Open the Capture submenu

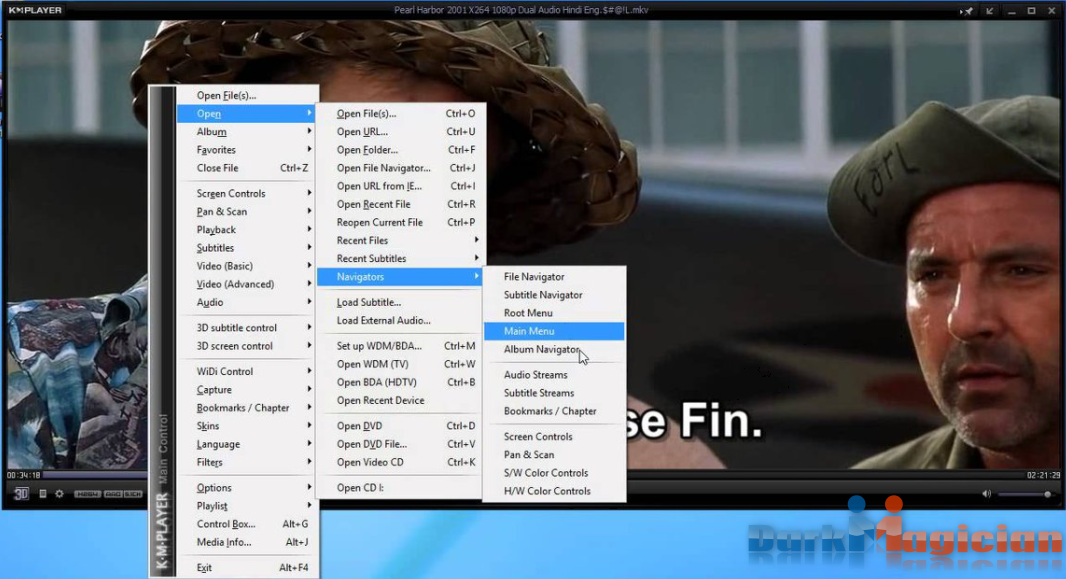[x=247, y=389]
